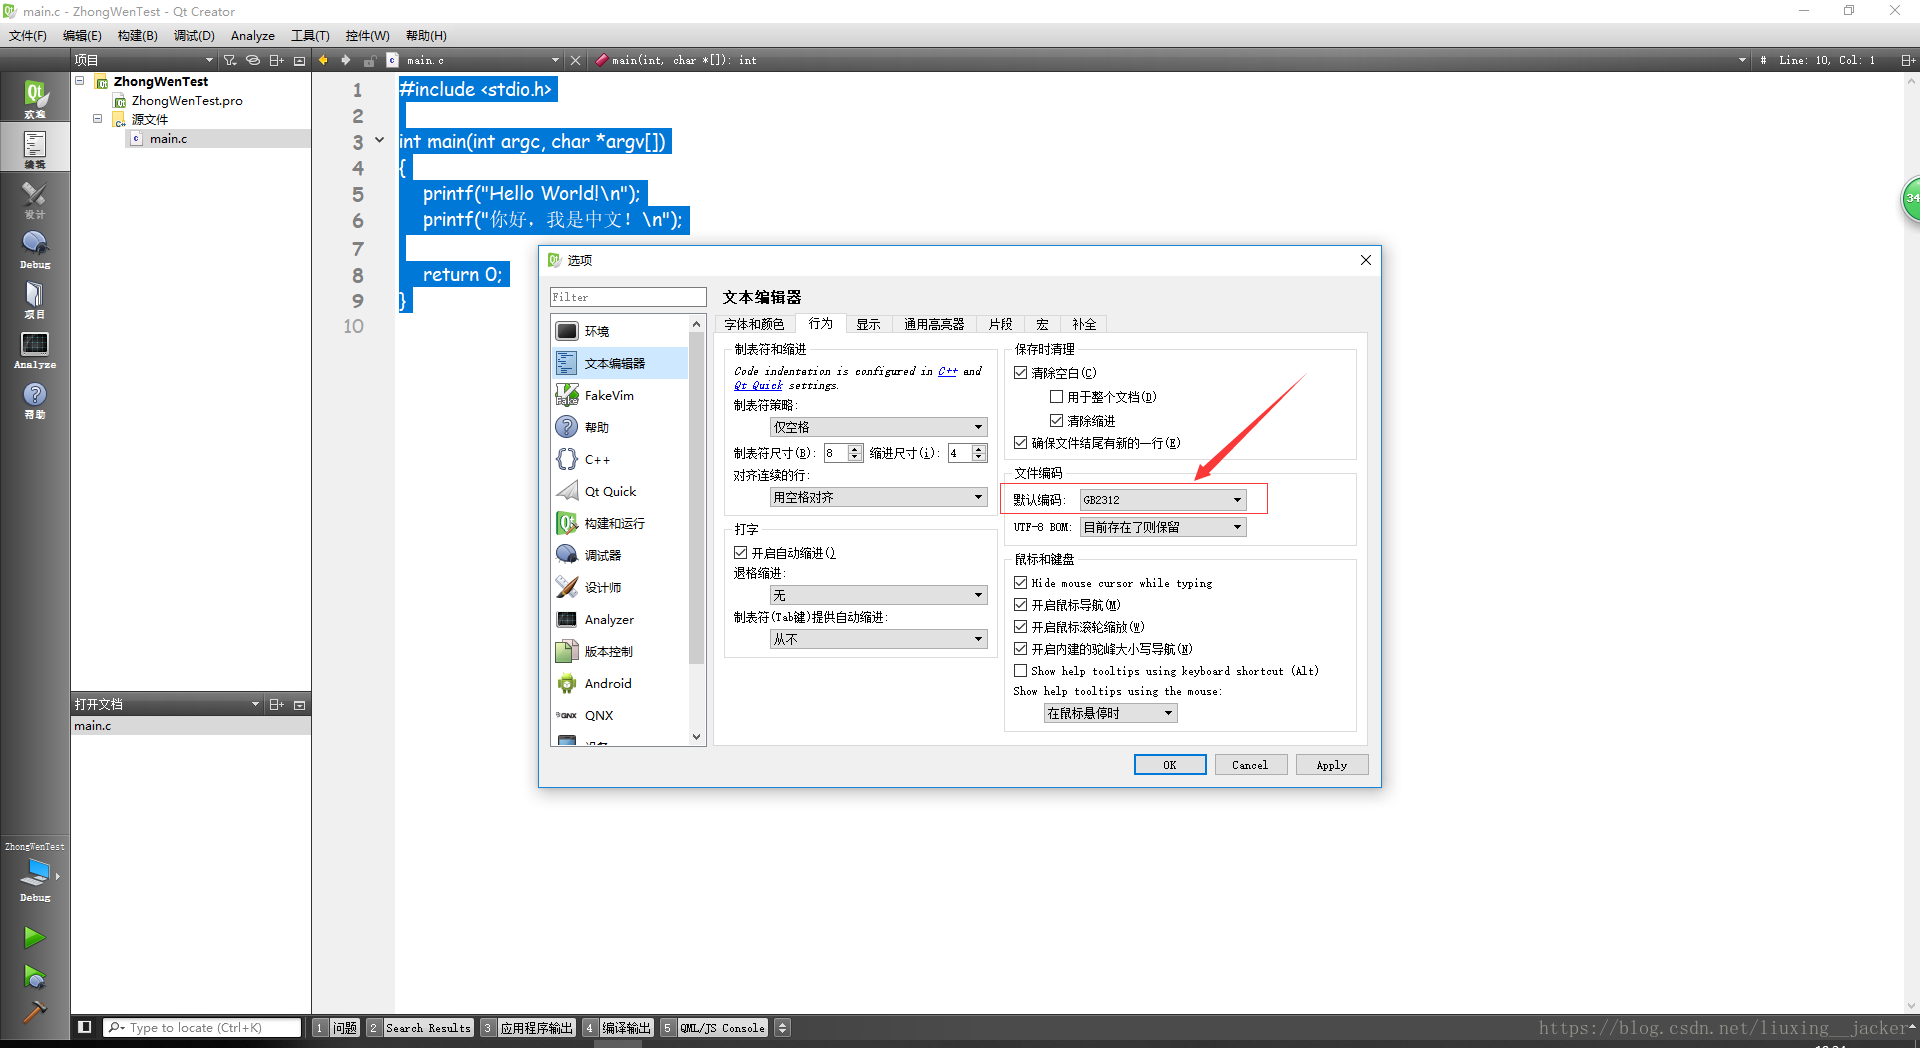Select Android category in options list
This screenshot has height=1048, width=1920.
619,683
